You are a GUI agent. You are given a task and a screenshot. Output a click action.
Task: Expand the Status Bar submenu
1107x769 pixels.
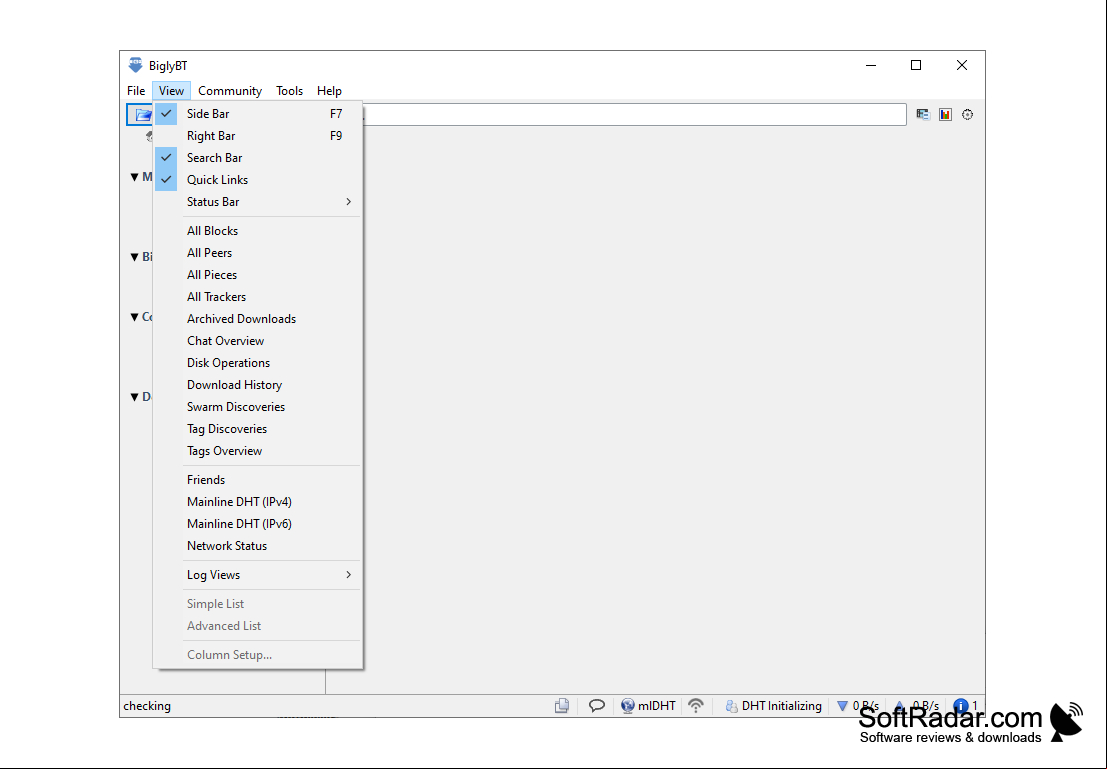[x=258, y=201]
